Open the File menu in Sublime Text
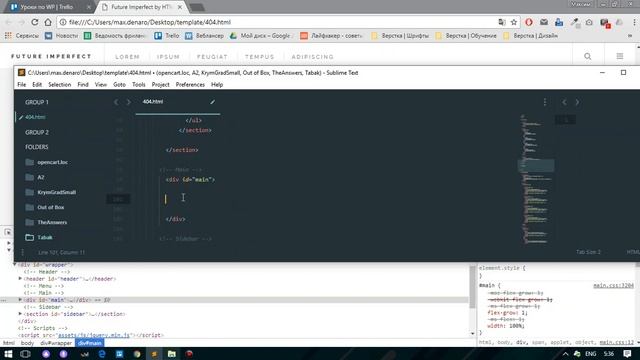 pyautogui.click(x=22, y=84)
